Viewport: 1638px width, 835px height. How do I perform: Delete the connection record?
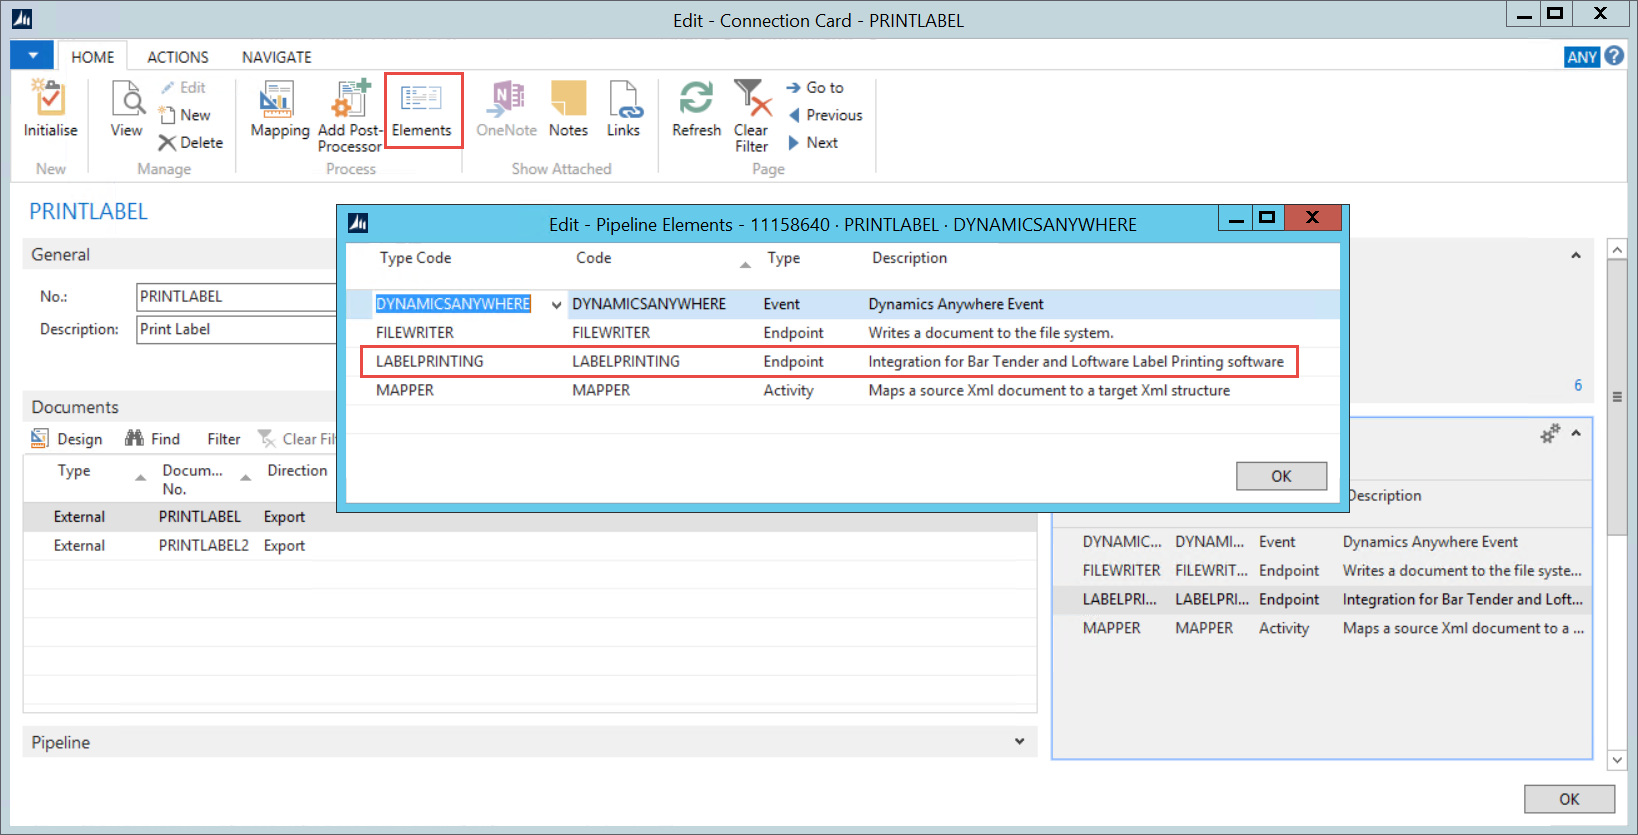point(191,143)
